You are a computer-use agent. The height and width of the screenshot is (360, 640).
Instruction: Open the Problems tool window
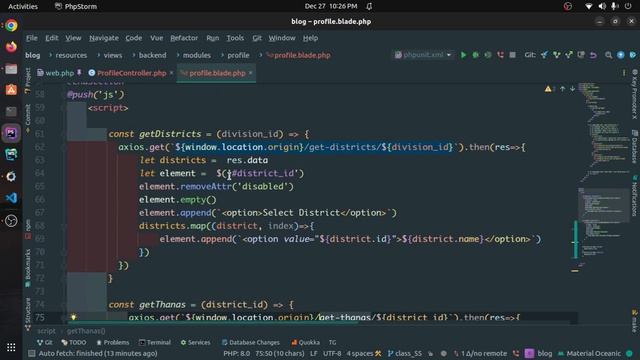pyautogui.click(x=113, y=342)
